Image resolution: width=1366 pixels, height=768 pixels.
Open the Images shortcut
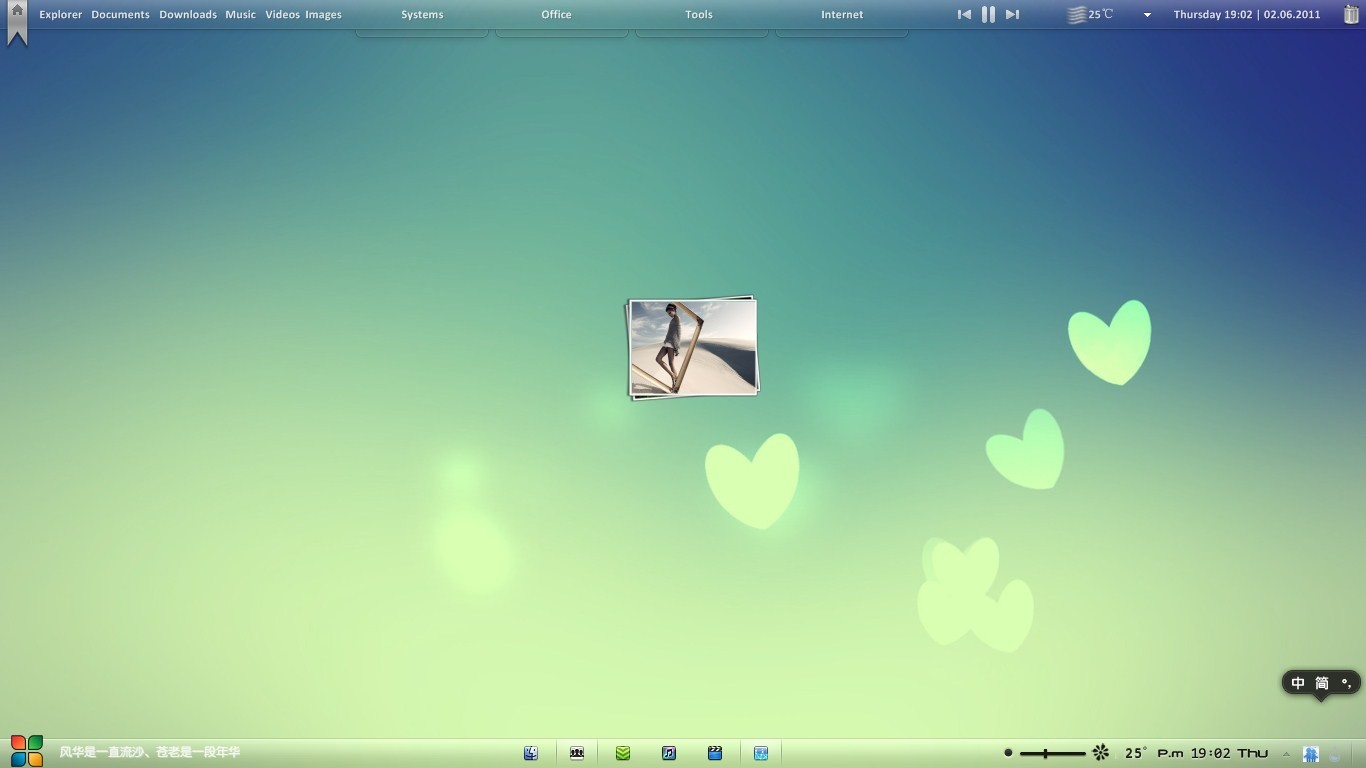323,15
